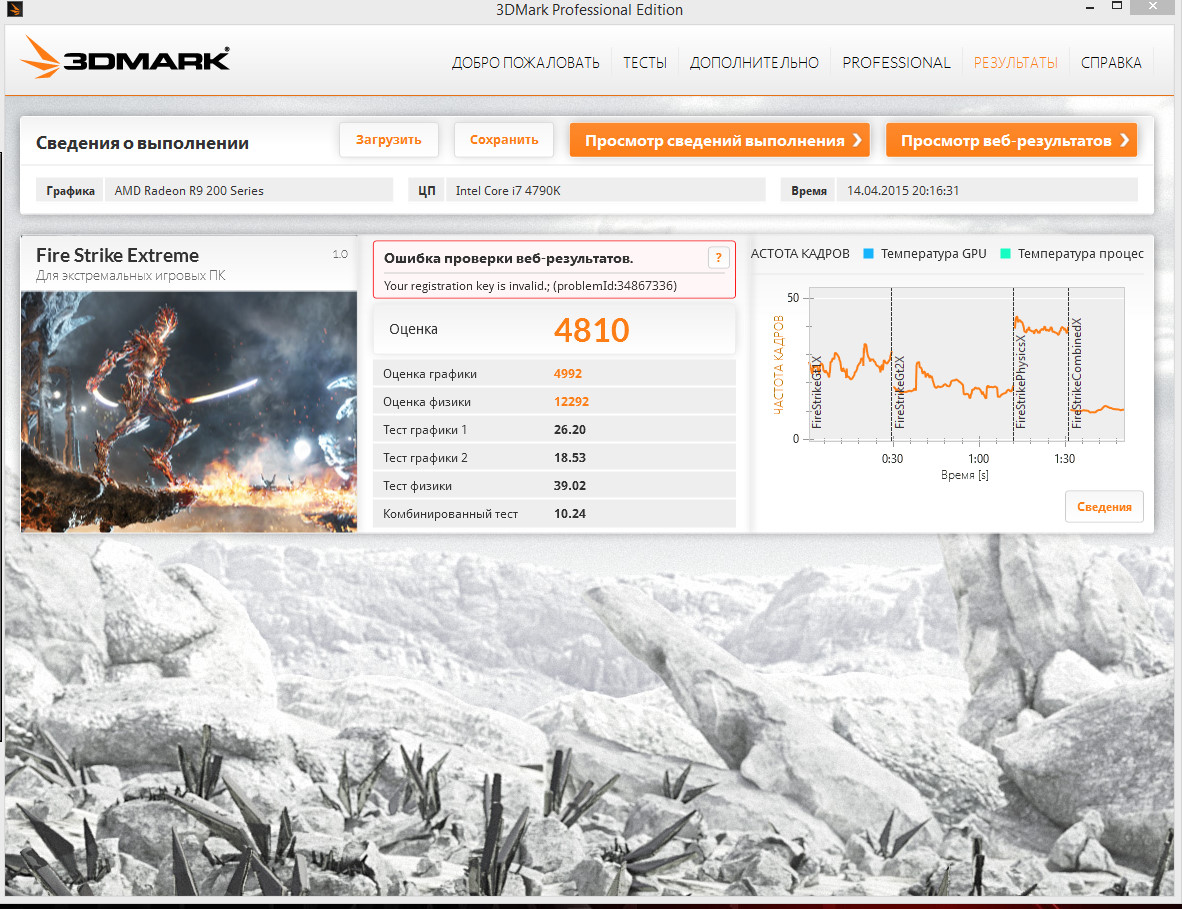Toggle the green Температура процессора legend swatch
The image size is (1182, 909).
(x=1005, y=254)
